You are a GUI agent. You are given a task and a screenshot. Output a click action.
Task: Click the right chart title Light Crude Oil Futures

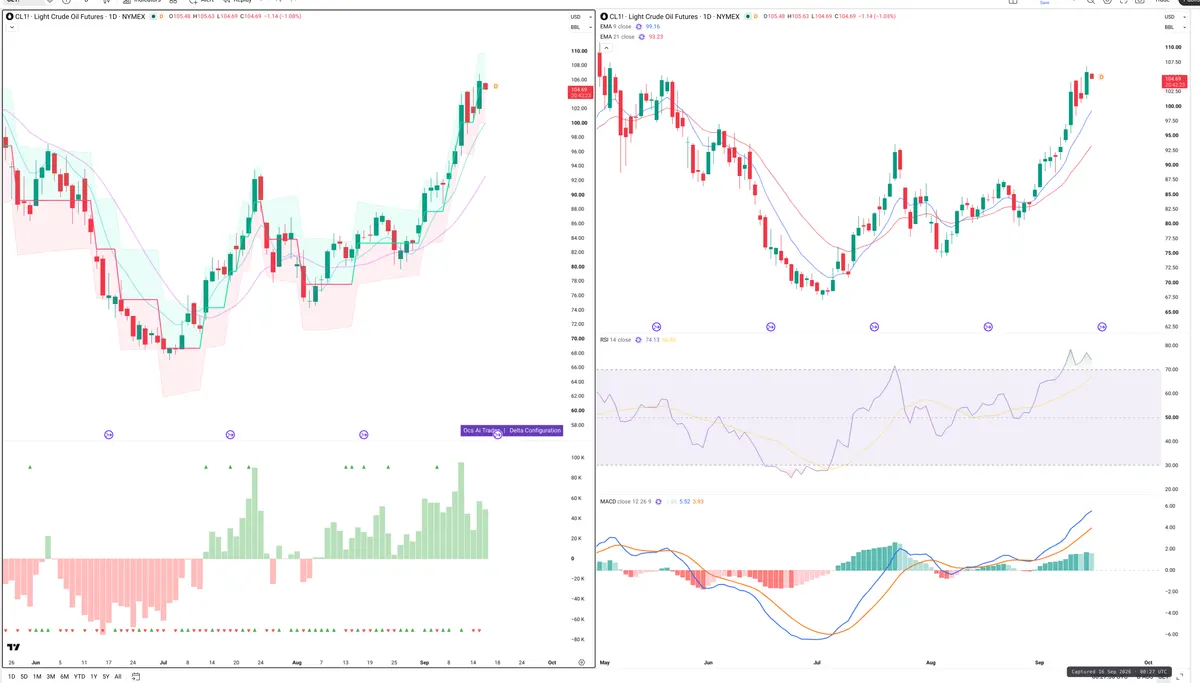click(x=661, y=17)
